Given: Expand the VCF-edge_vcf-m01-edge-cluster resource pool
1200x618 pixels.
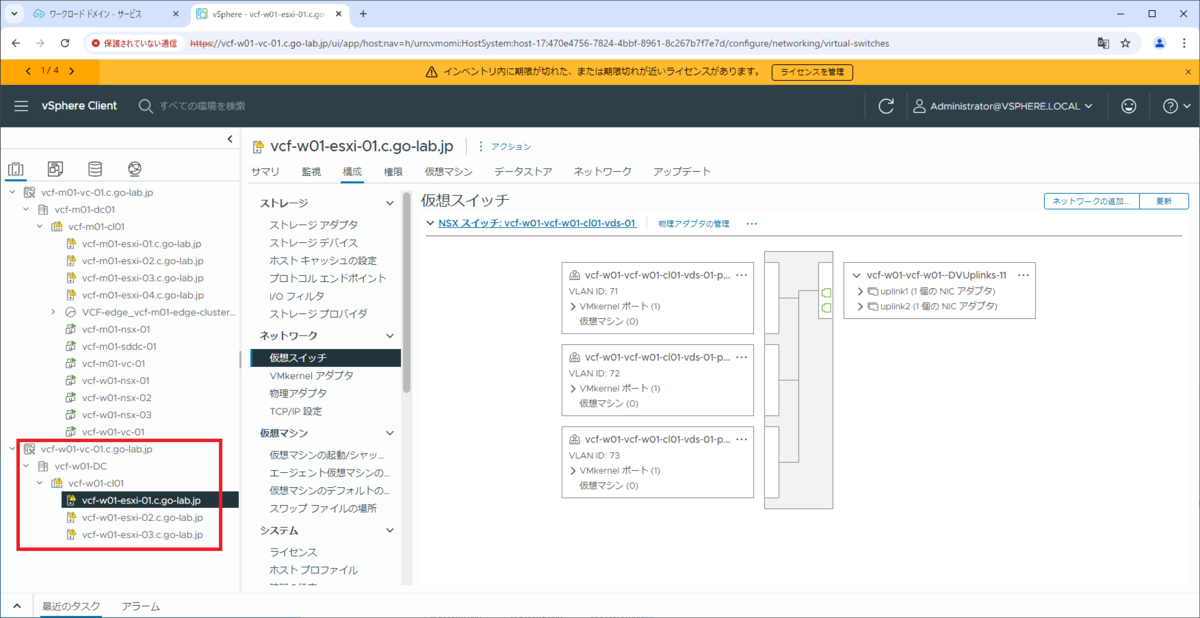Looking at the screenshot, I should (54, 312).
